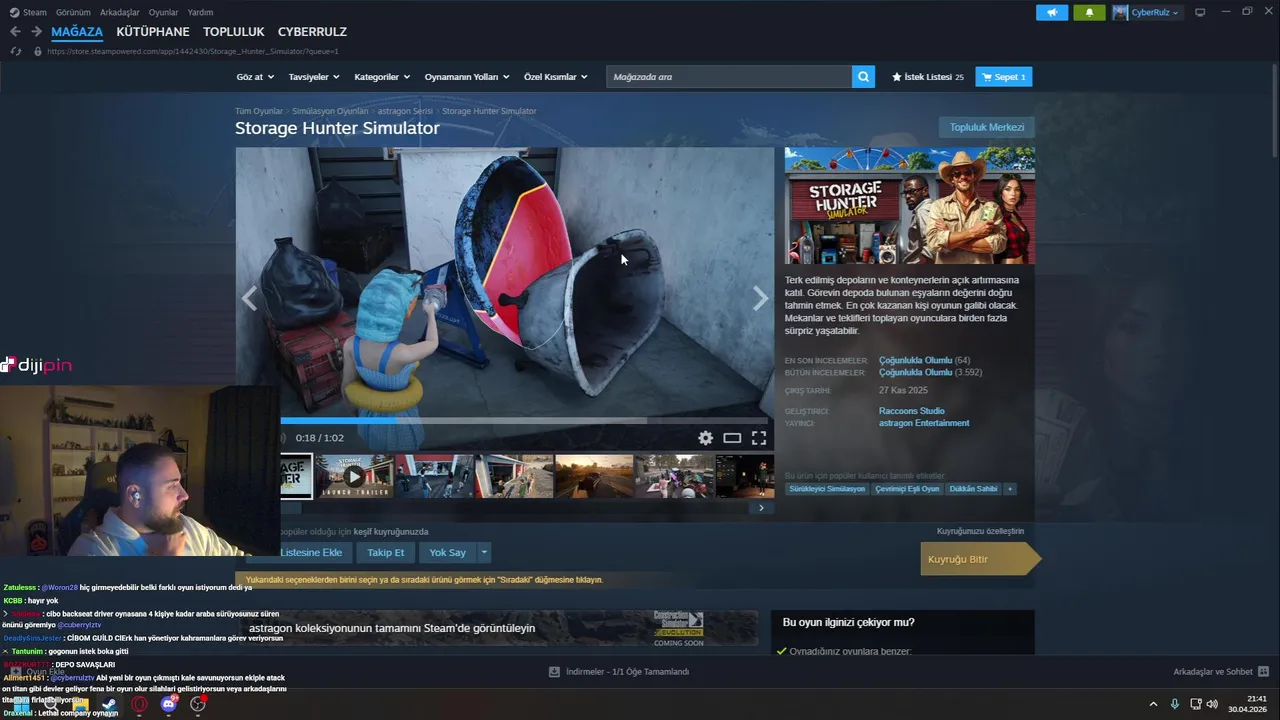Switch to the MAĞAZA tab
1280x720 pixels.
77,32
